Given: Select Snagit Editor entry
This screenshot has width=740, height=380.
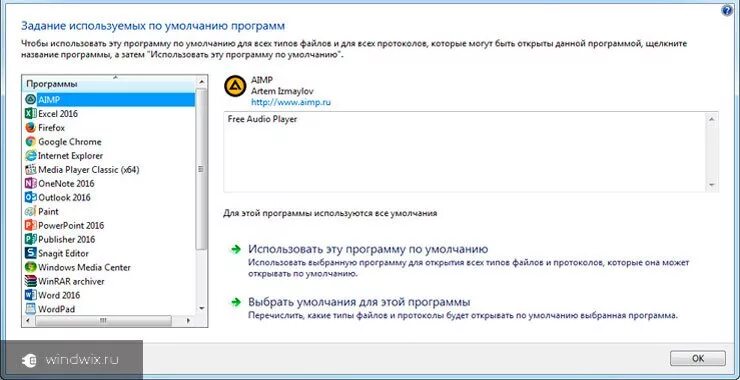Looking at the screenshot, I should (x=63, y=253).
